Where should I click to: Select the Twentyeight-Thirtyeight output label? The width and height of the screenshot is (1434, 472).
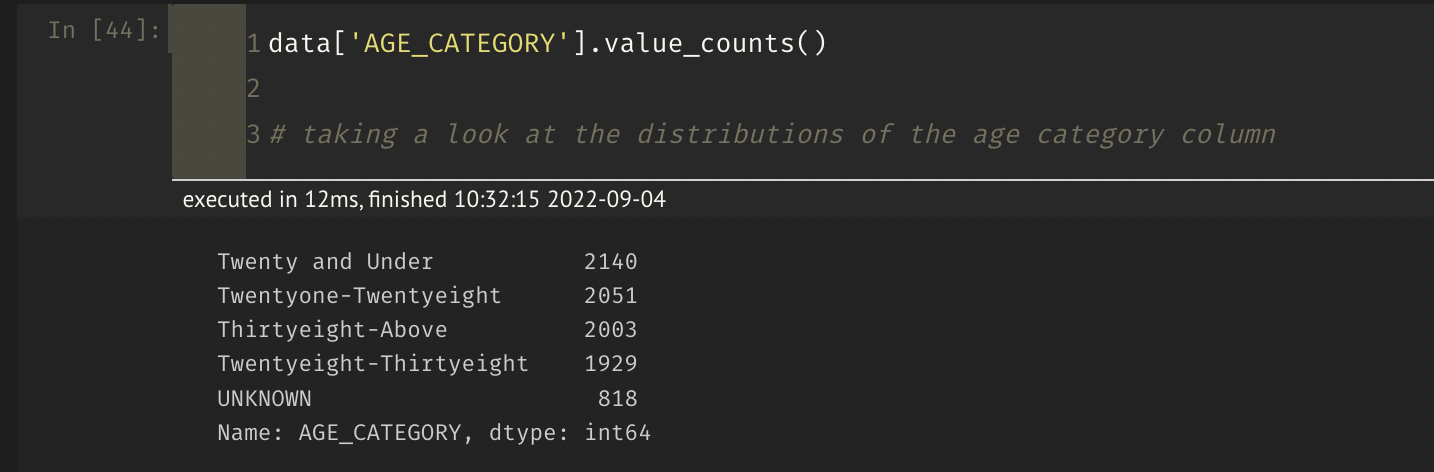(x=373, y=364)
